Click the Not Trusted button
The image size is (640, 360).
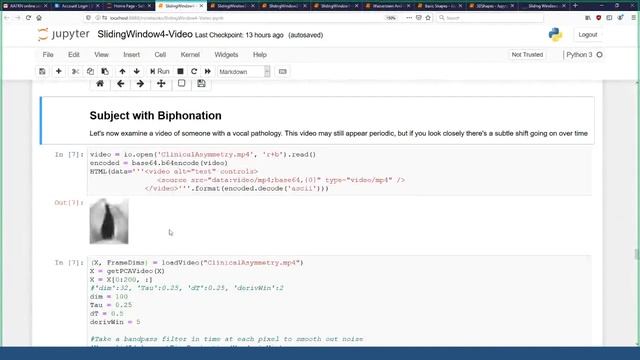527,55
